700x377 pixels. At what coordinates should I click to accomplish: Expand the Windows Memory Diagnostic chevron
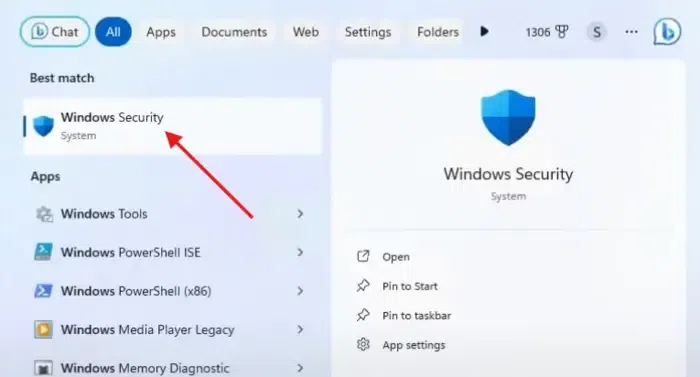click(300, 369)
